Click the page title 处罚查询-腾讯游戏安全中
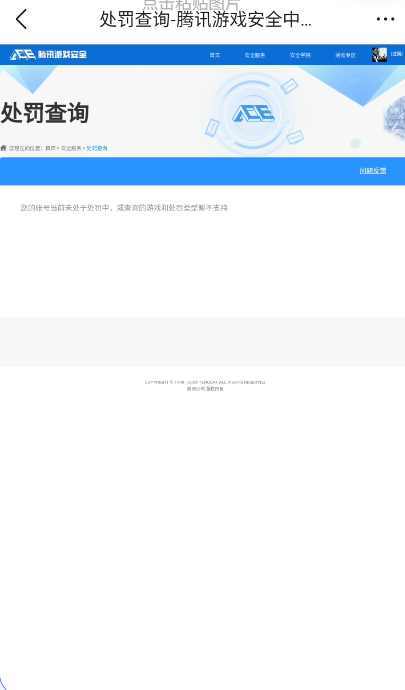405x690 pixels. [206, 19]
